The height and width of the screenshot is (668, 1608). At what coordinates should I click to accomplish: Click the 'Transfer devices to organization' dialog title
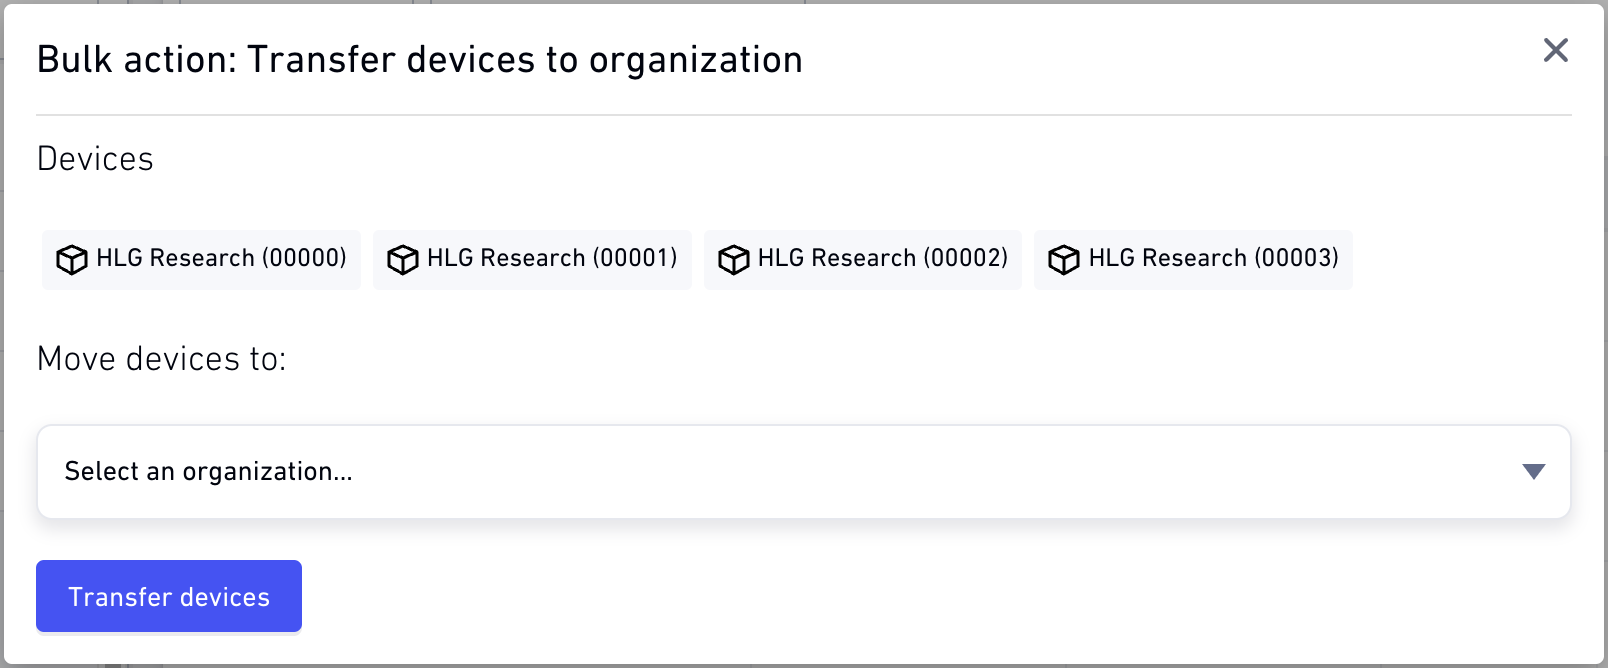point(525,60)
